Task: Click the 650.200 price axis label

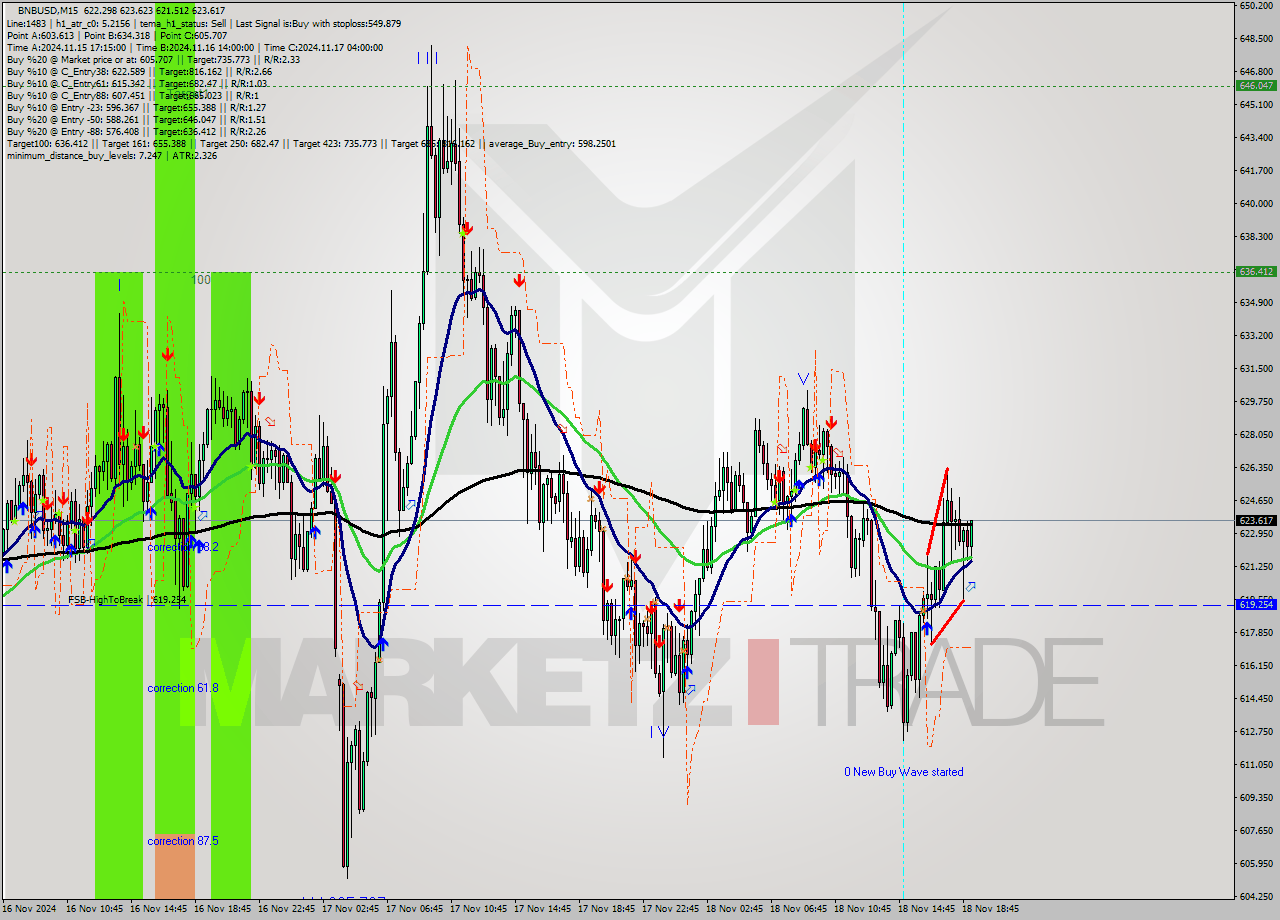Action: pos(1256,6)
